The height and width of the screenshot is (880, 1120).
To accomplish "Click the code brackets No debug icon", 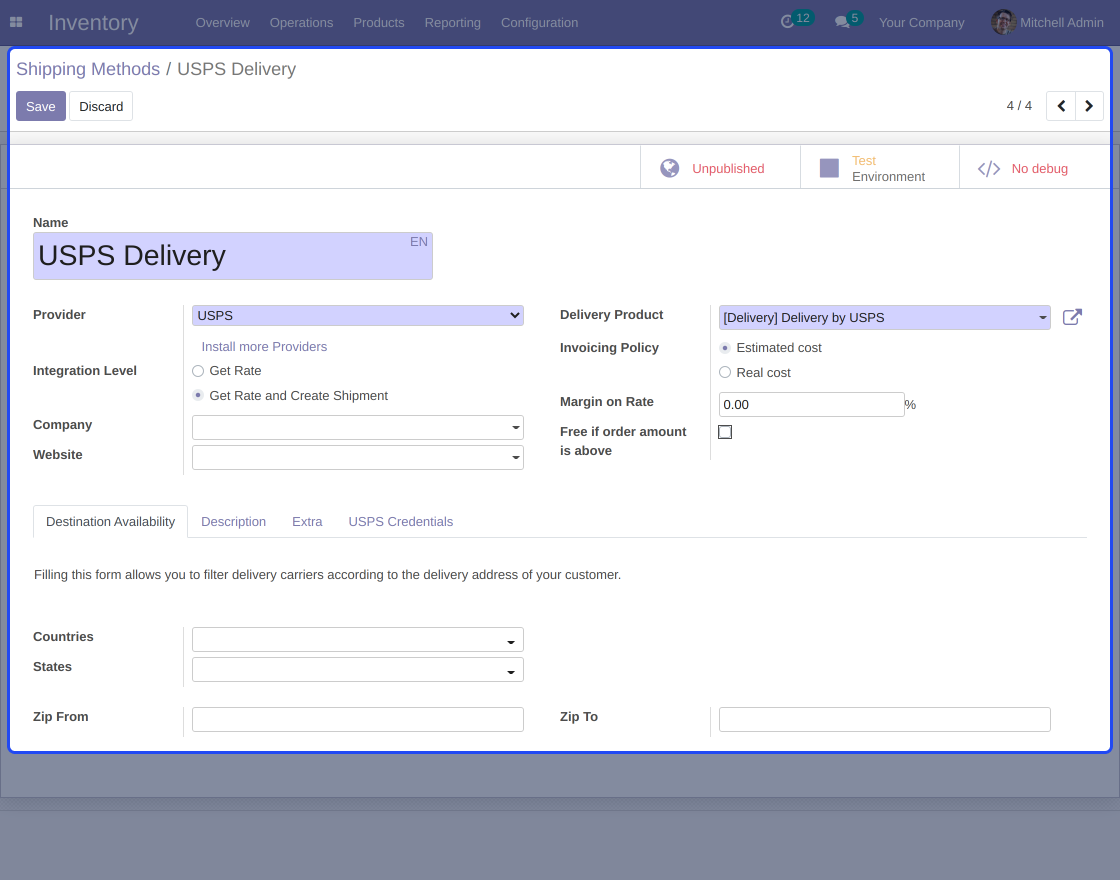I will click(x=989, y=169).
